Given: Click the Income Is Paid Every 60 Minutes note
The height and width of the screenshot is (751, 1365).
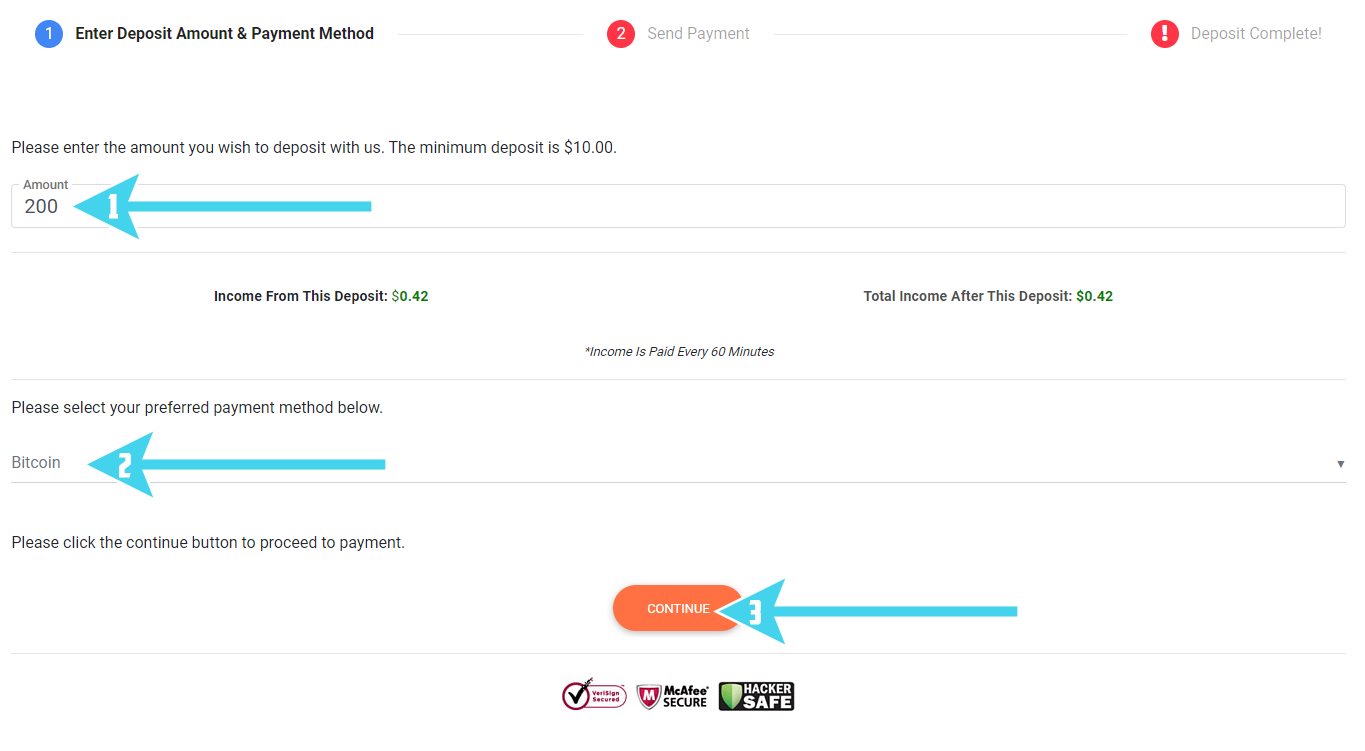Looking at the screenshot, I should (679, 352).
